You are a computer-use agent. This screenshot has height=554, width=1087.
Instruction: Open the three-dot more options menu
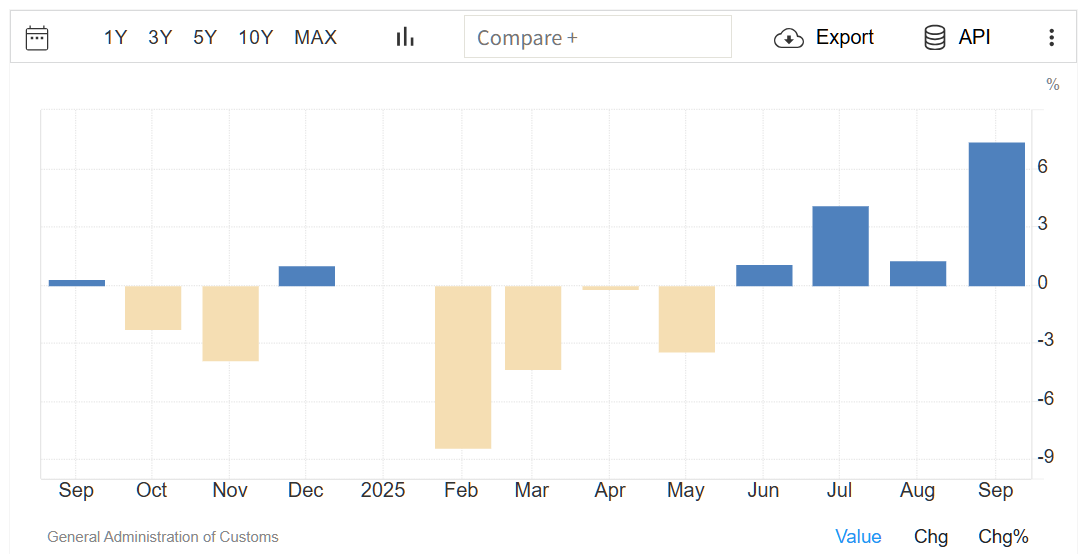1051,38
